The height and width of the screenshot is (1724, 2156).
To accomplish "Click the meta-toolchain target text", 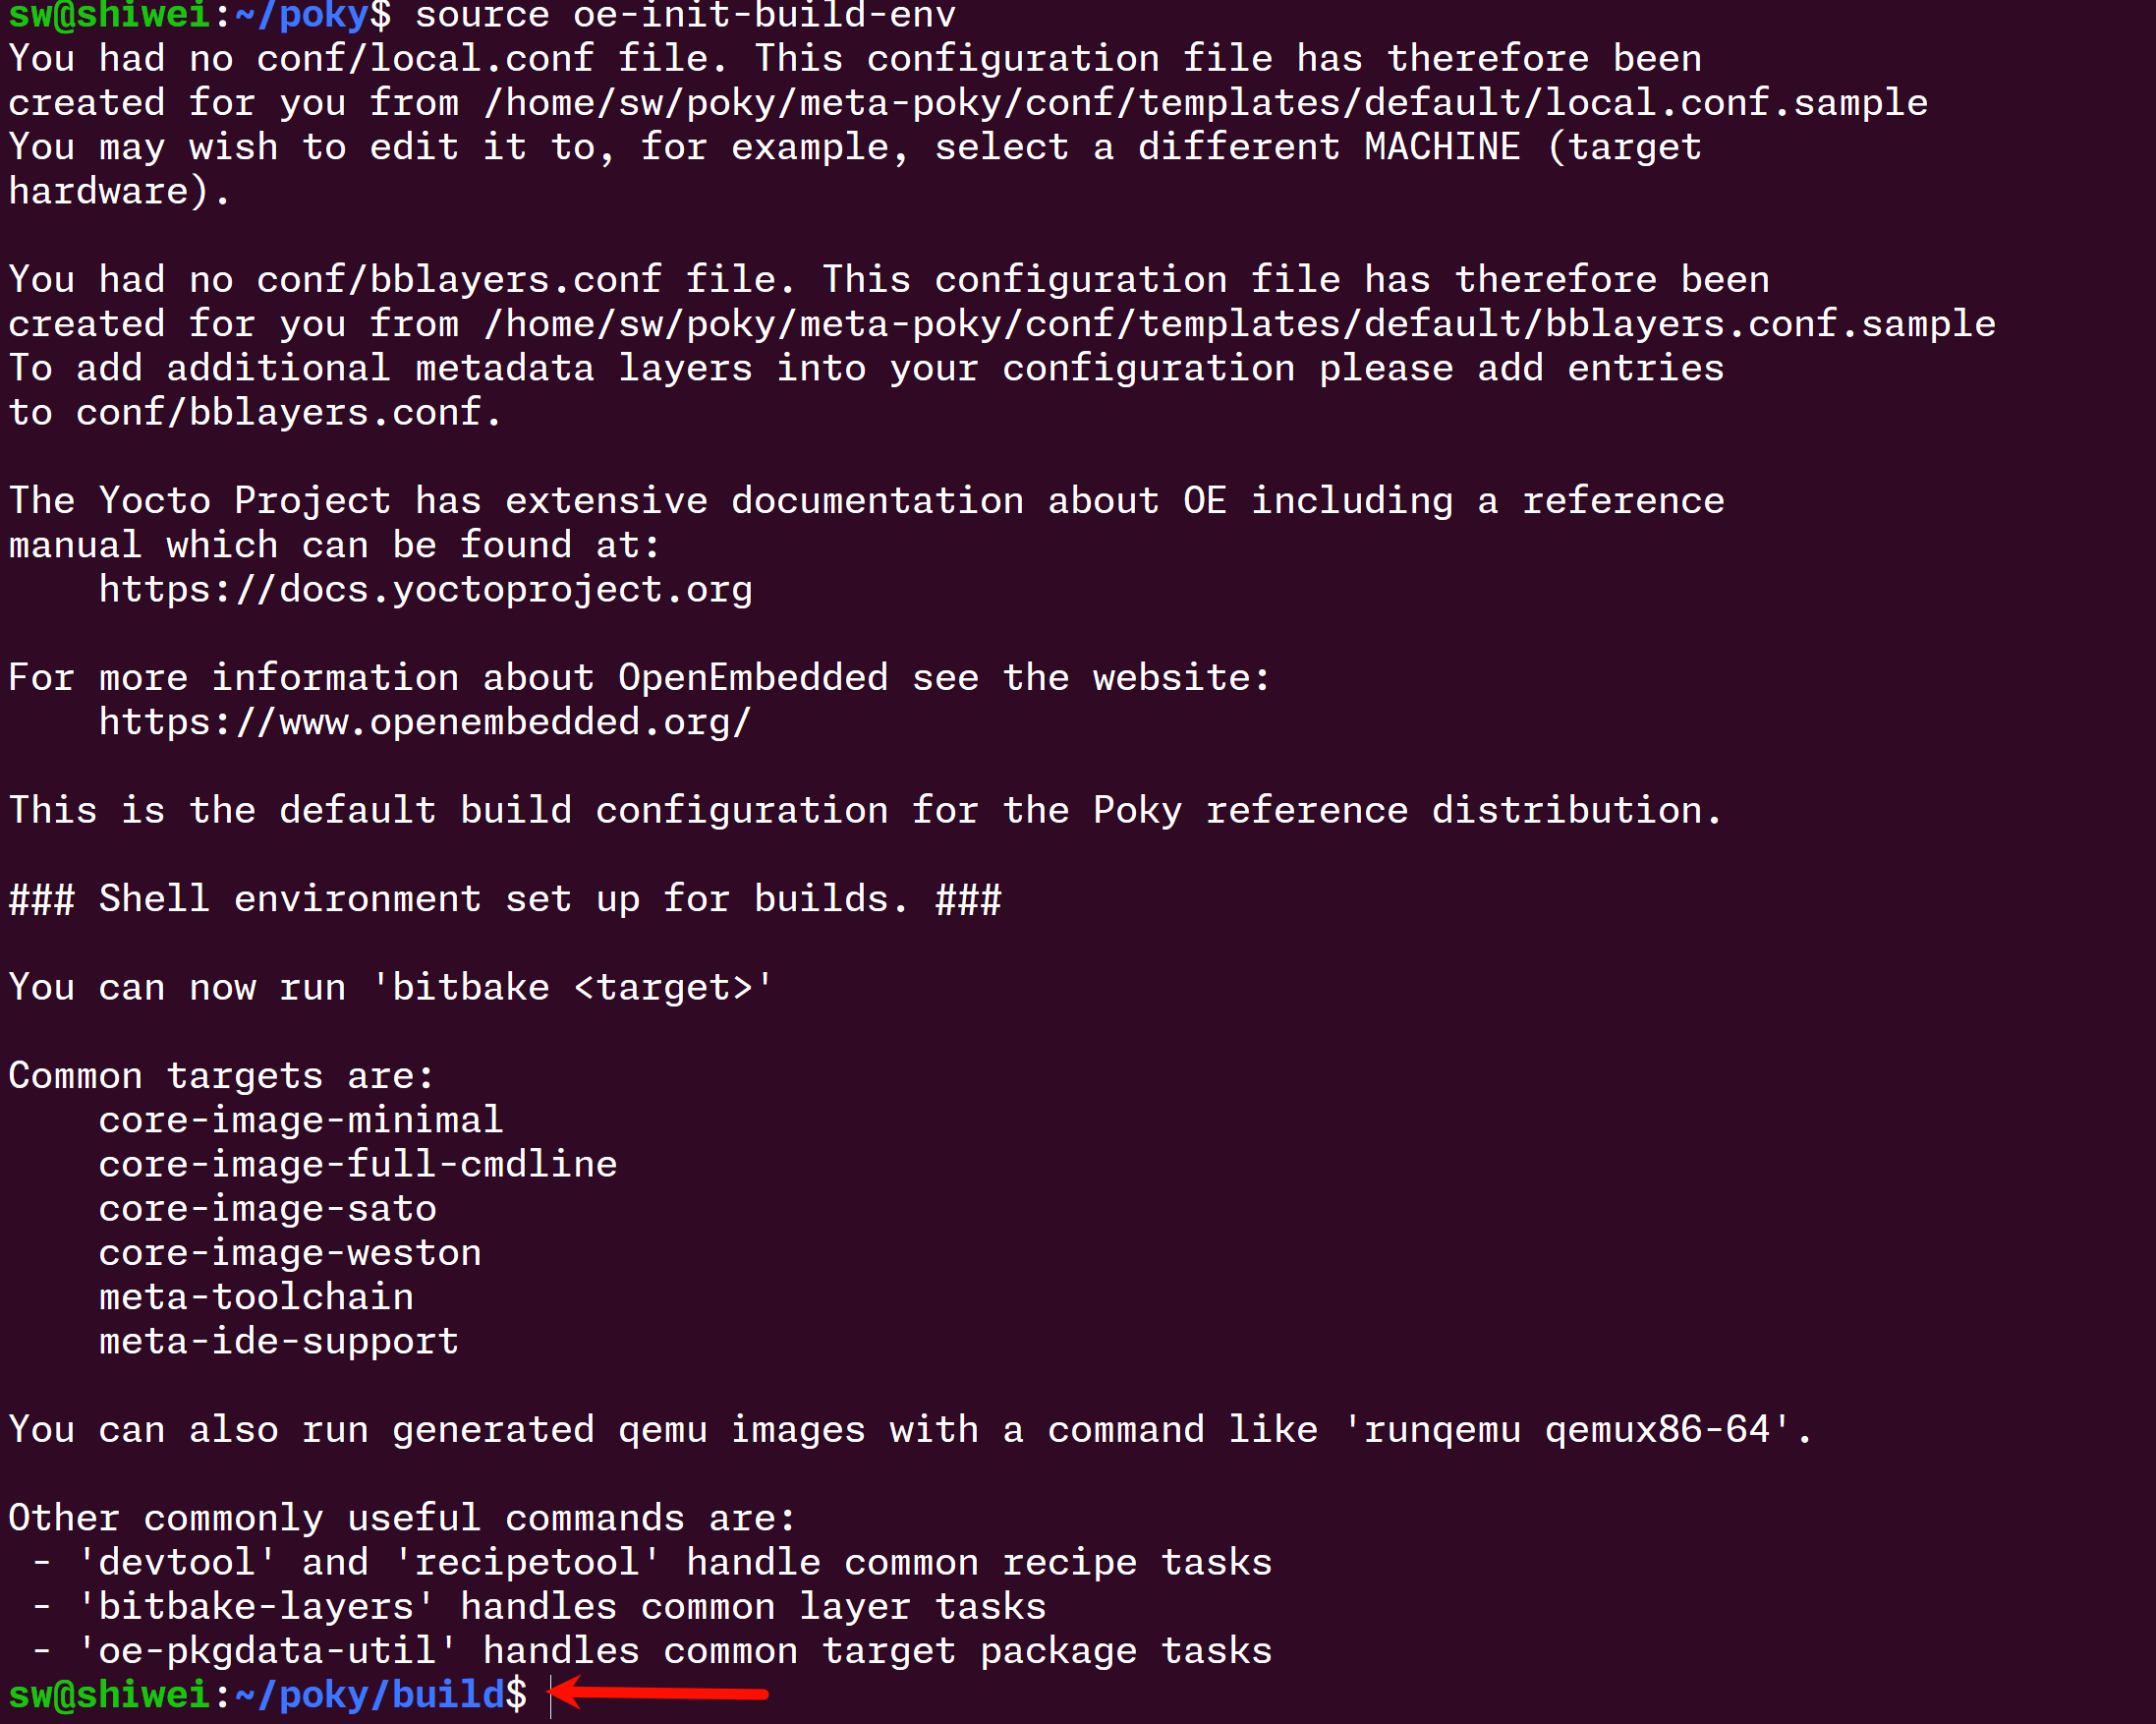I will coord(256,1297).
